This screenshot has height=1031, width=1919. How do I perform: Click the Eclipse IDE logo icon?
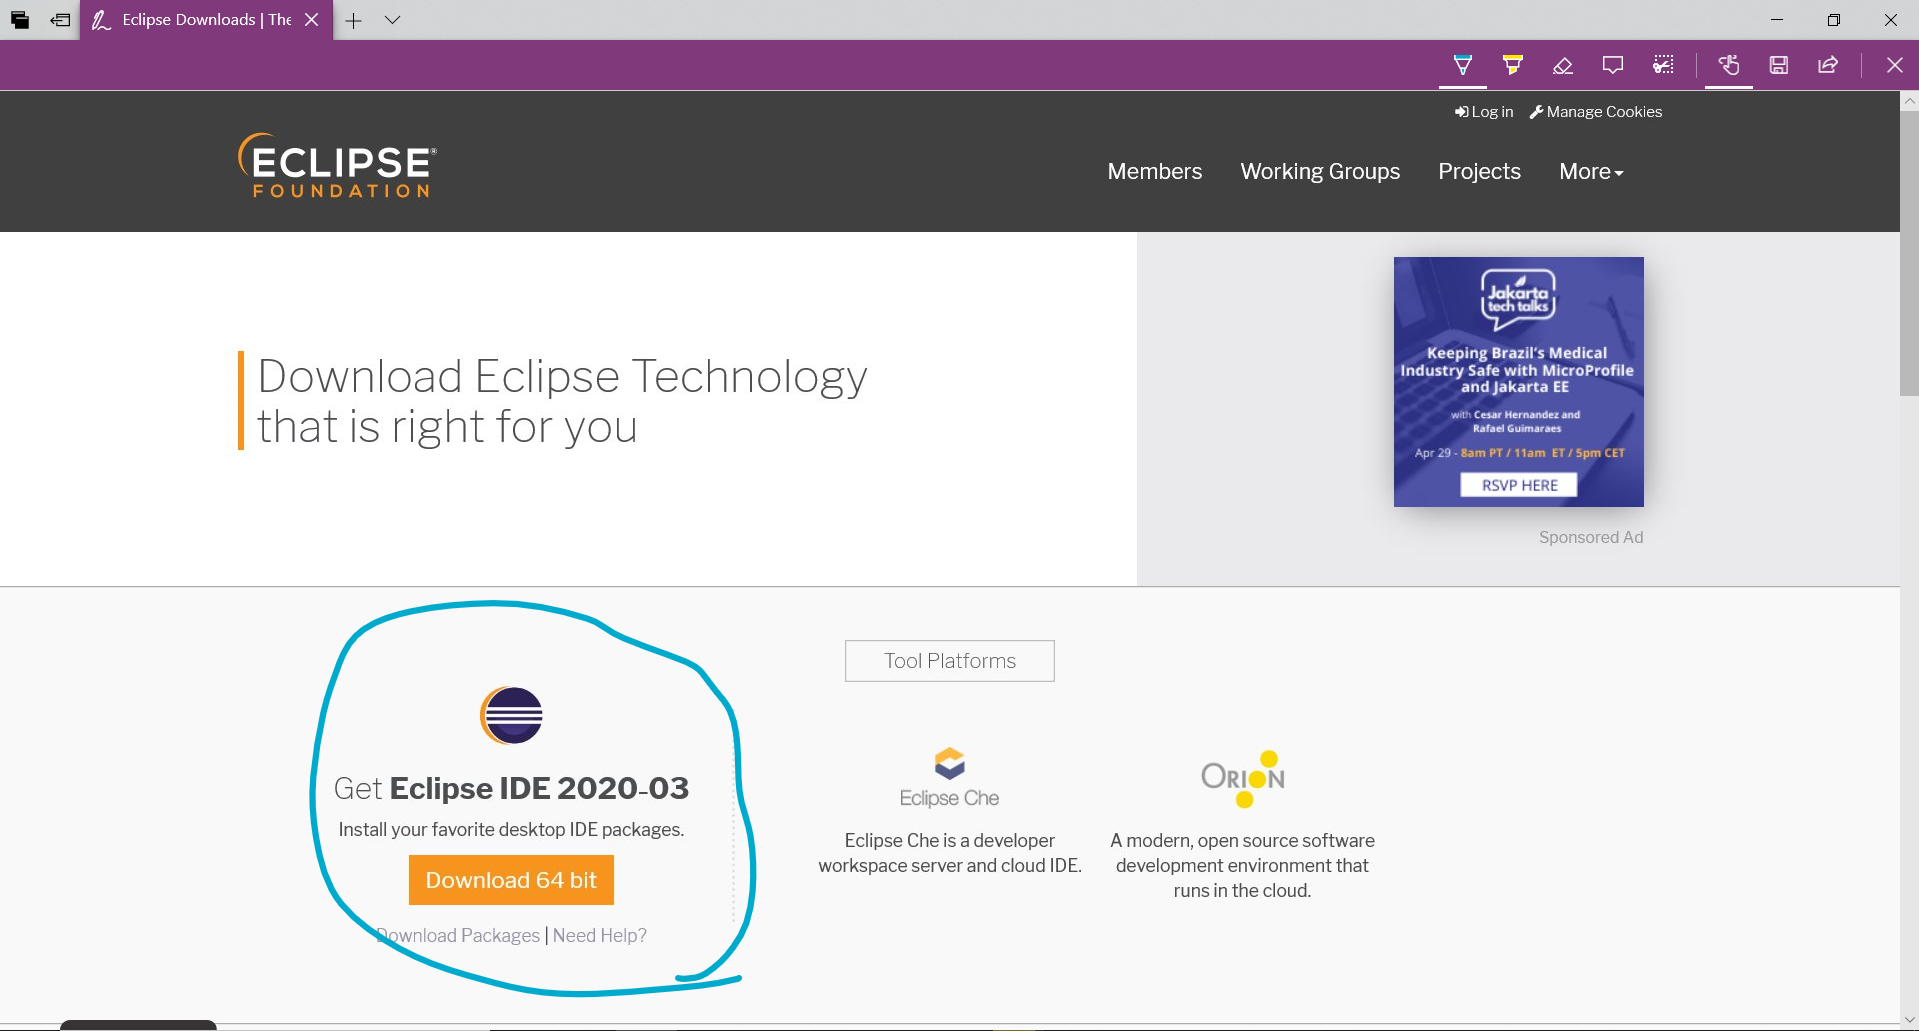click(x=511, y=715)
